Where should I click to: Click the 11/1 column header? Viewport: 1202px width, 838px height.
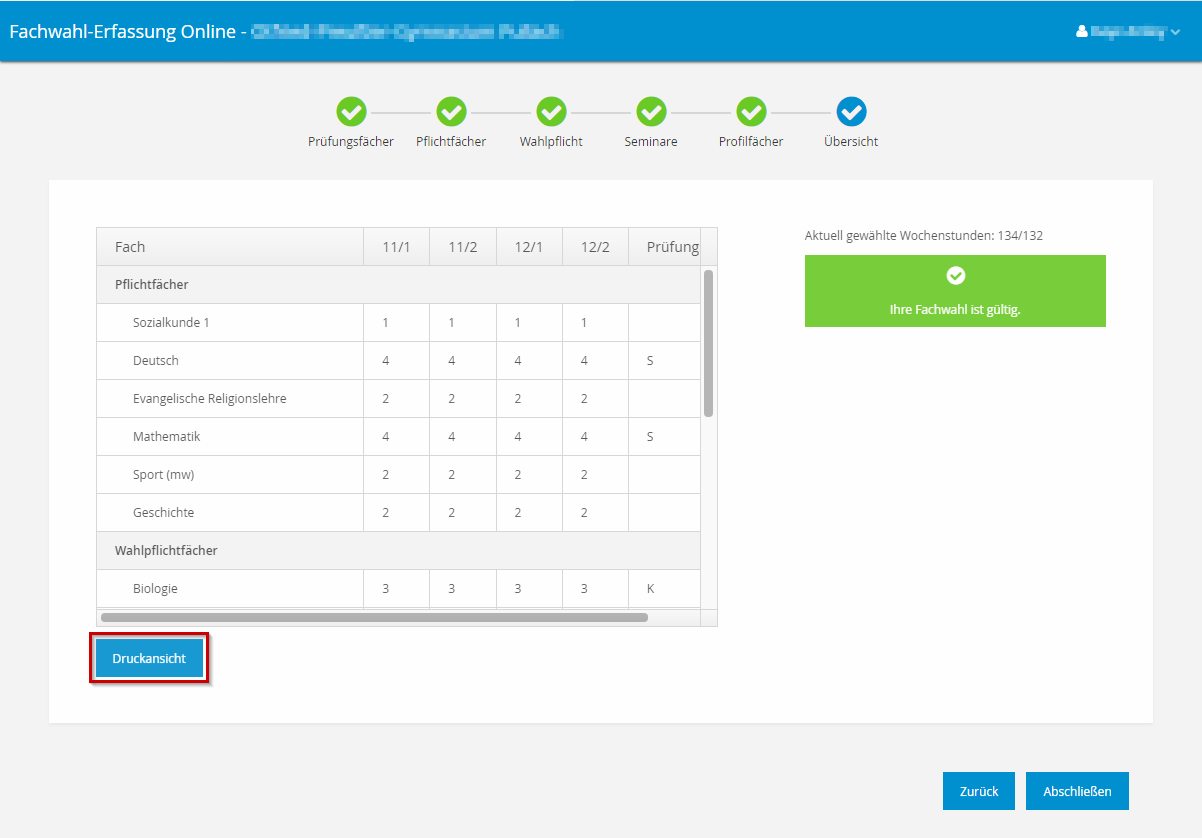[396, 247]
